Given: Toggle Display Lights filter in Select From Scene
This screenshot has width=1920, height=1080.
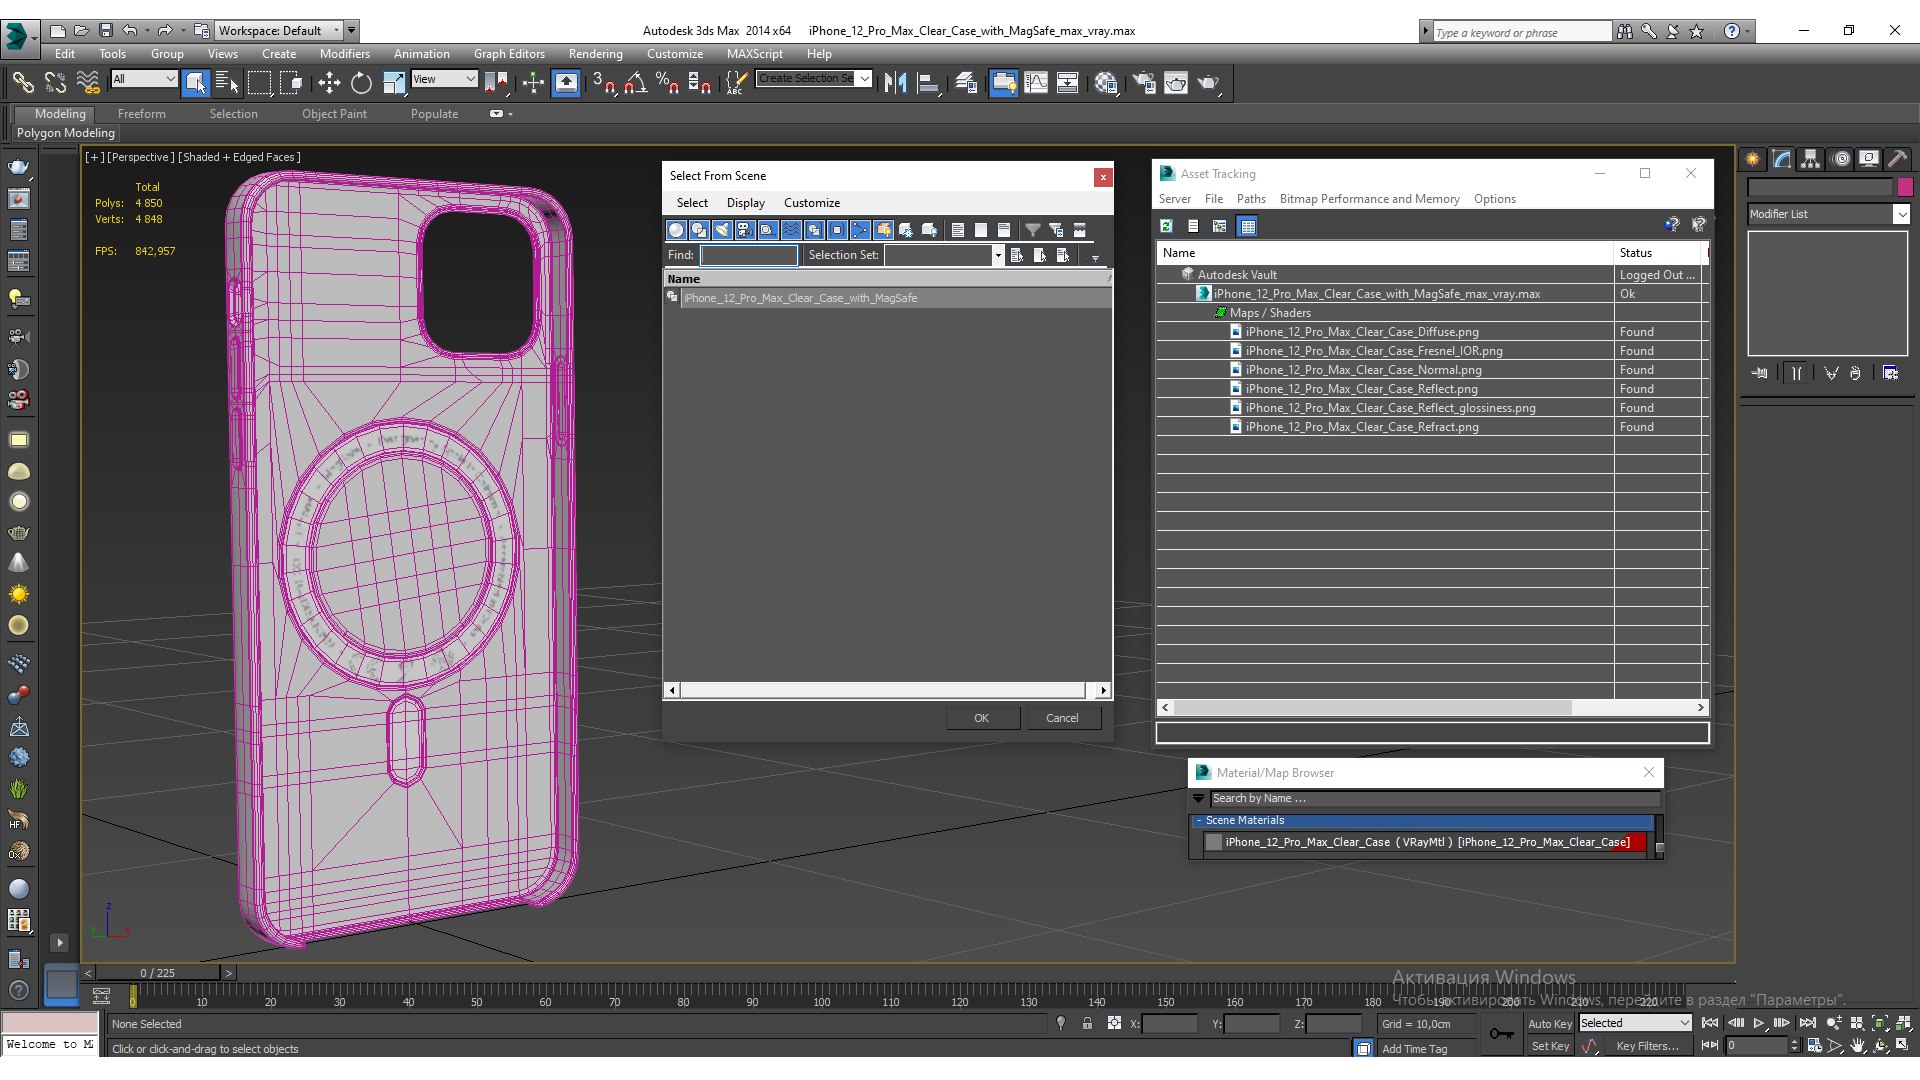Looking at the screenshot, I should click(x=722, y=230).
